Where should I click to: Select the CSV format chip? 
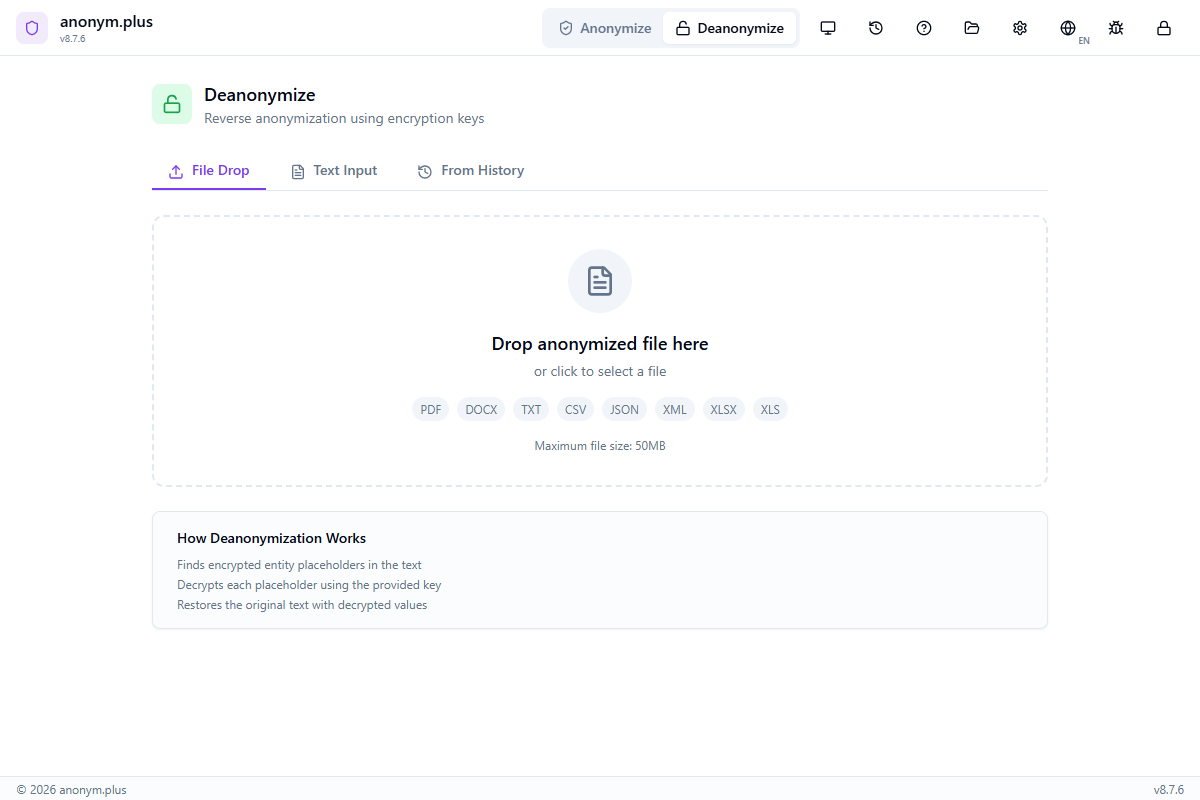(575, 409)
